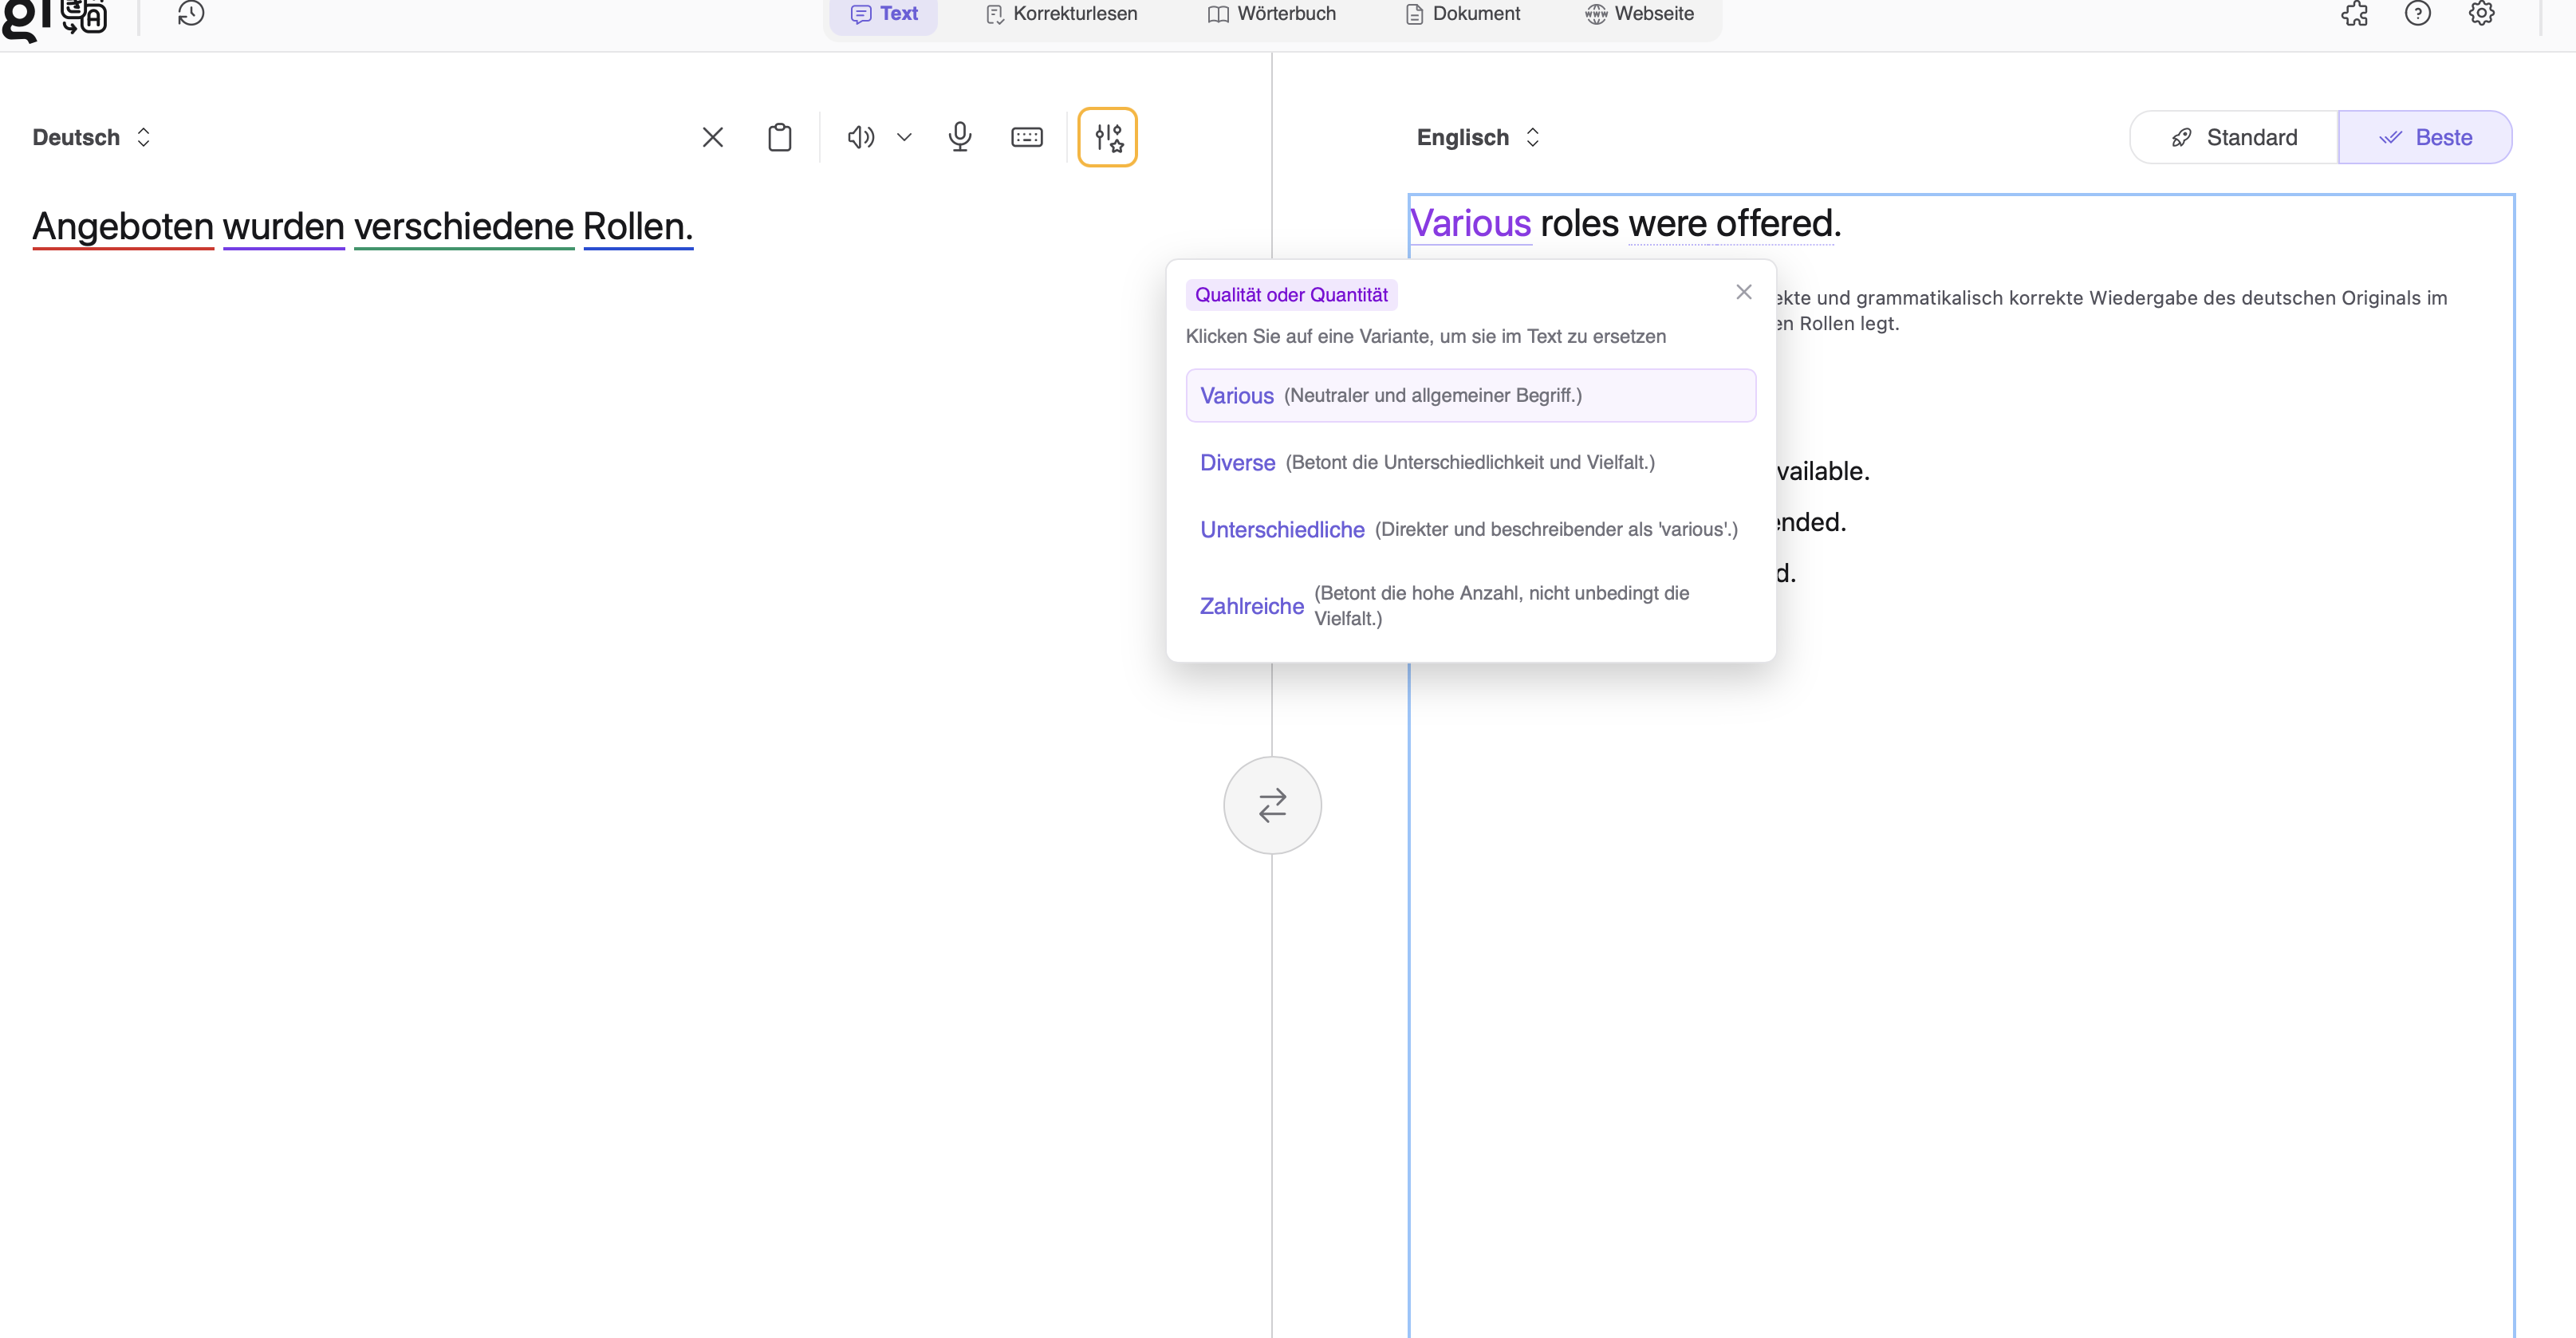Expand the speaker voice options chevron

pos(904,137)
